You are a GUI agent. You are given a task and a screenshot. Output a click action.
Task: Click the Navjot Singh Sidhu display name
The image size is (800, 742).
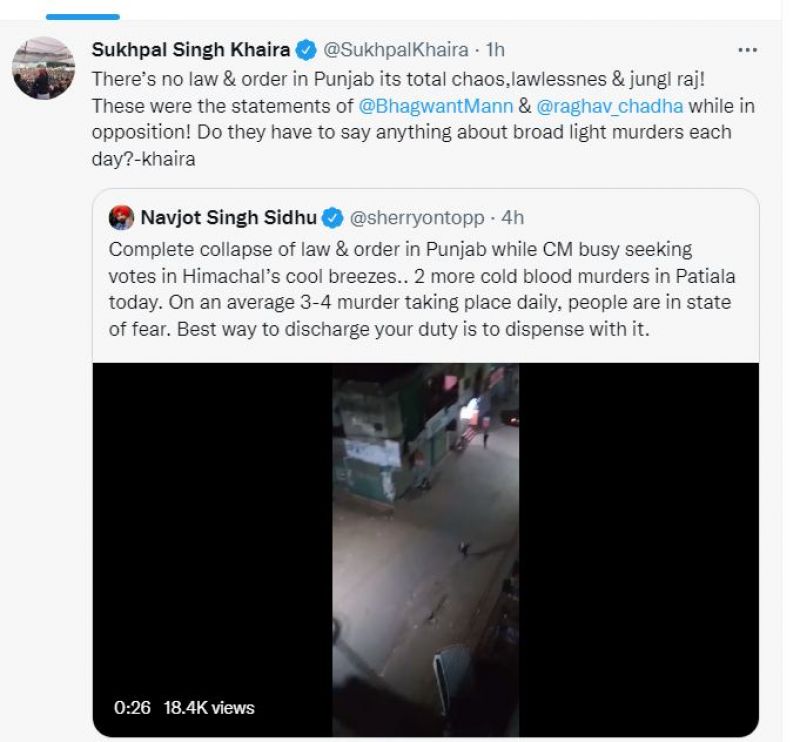coord(228,218)
